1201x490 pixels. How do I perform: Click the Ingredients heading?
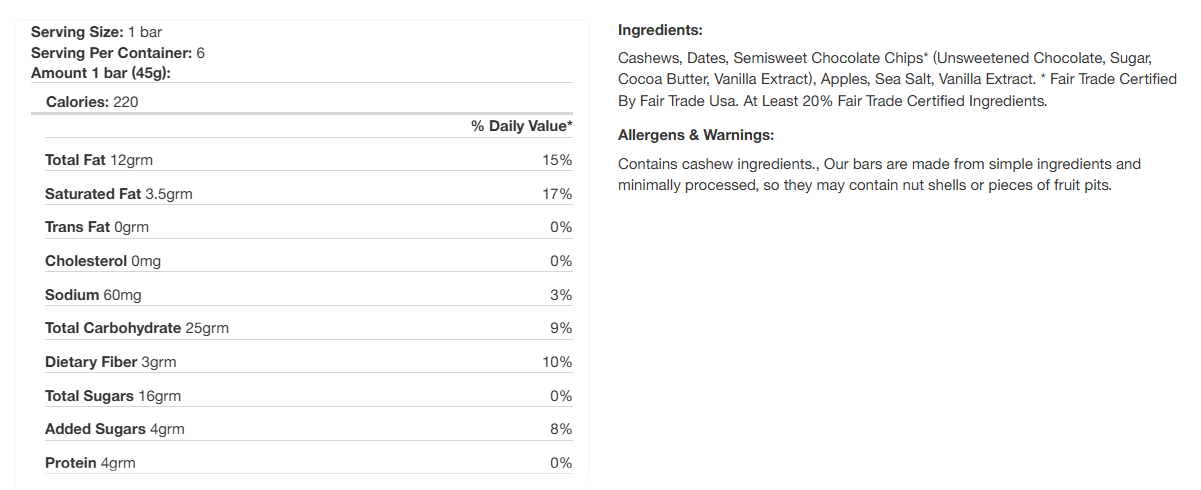pyautogui.click(x=660, y=30)
